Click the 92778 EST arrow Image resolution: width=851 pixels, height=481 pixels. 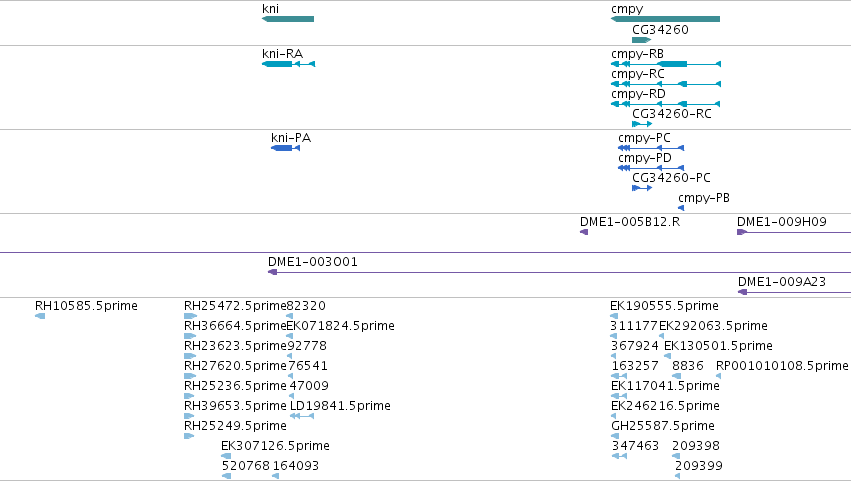(x=289, y=356)
